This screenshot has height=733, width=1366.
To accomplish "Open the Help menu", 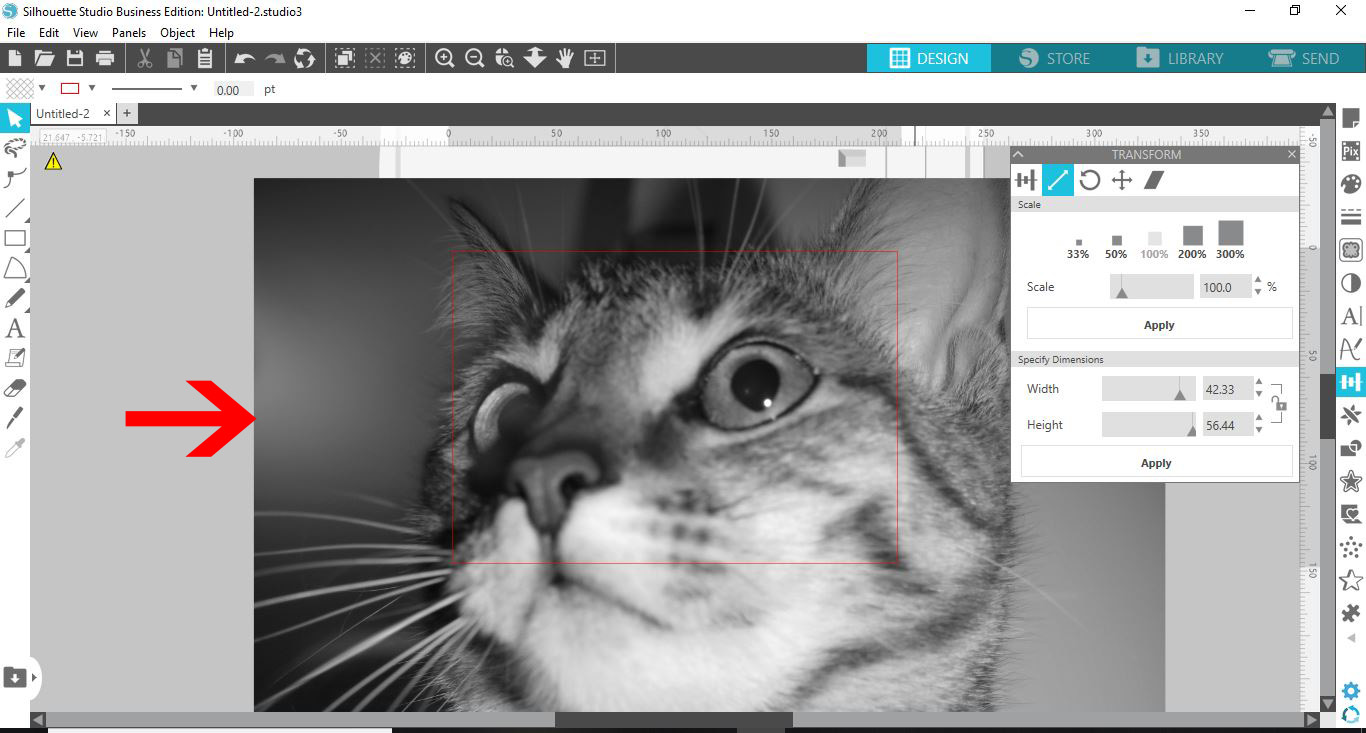I will pyautogui.click(x=221, y=33).
